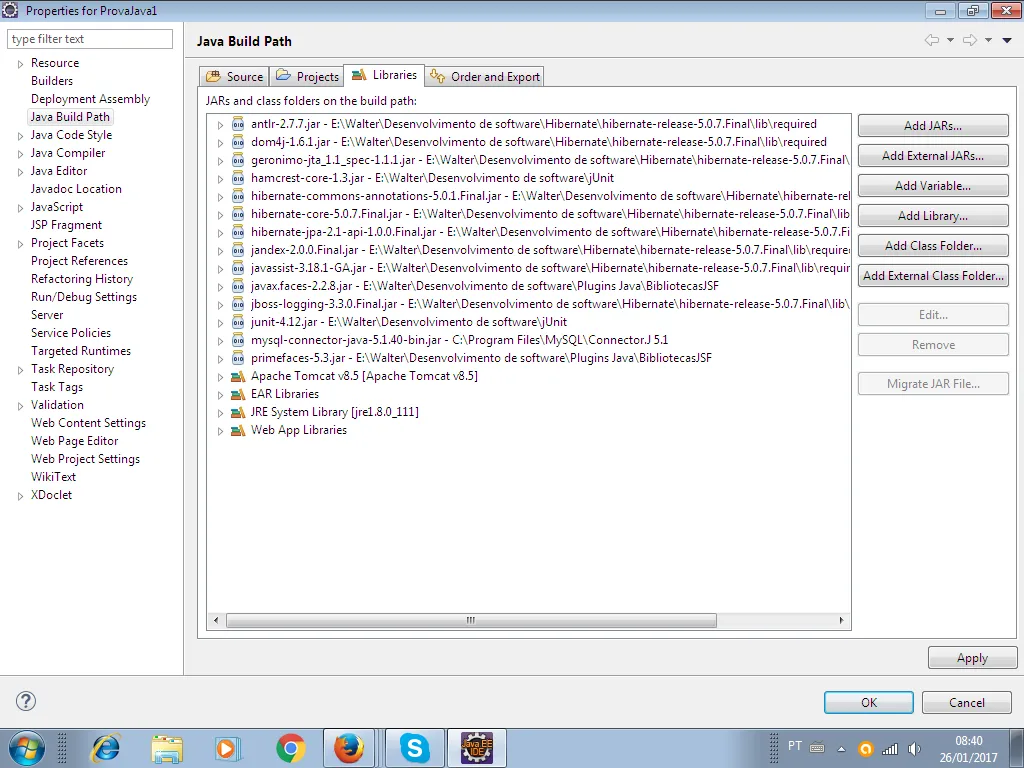Click the Add Variable... button
Image resolution: width=1024 pixels, height=768 pixels.
click(x=933, y=185)
